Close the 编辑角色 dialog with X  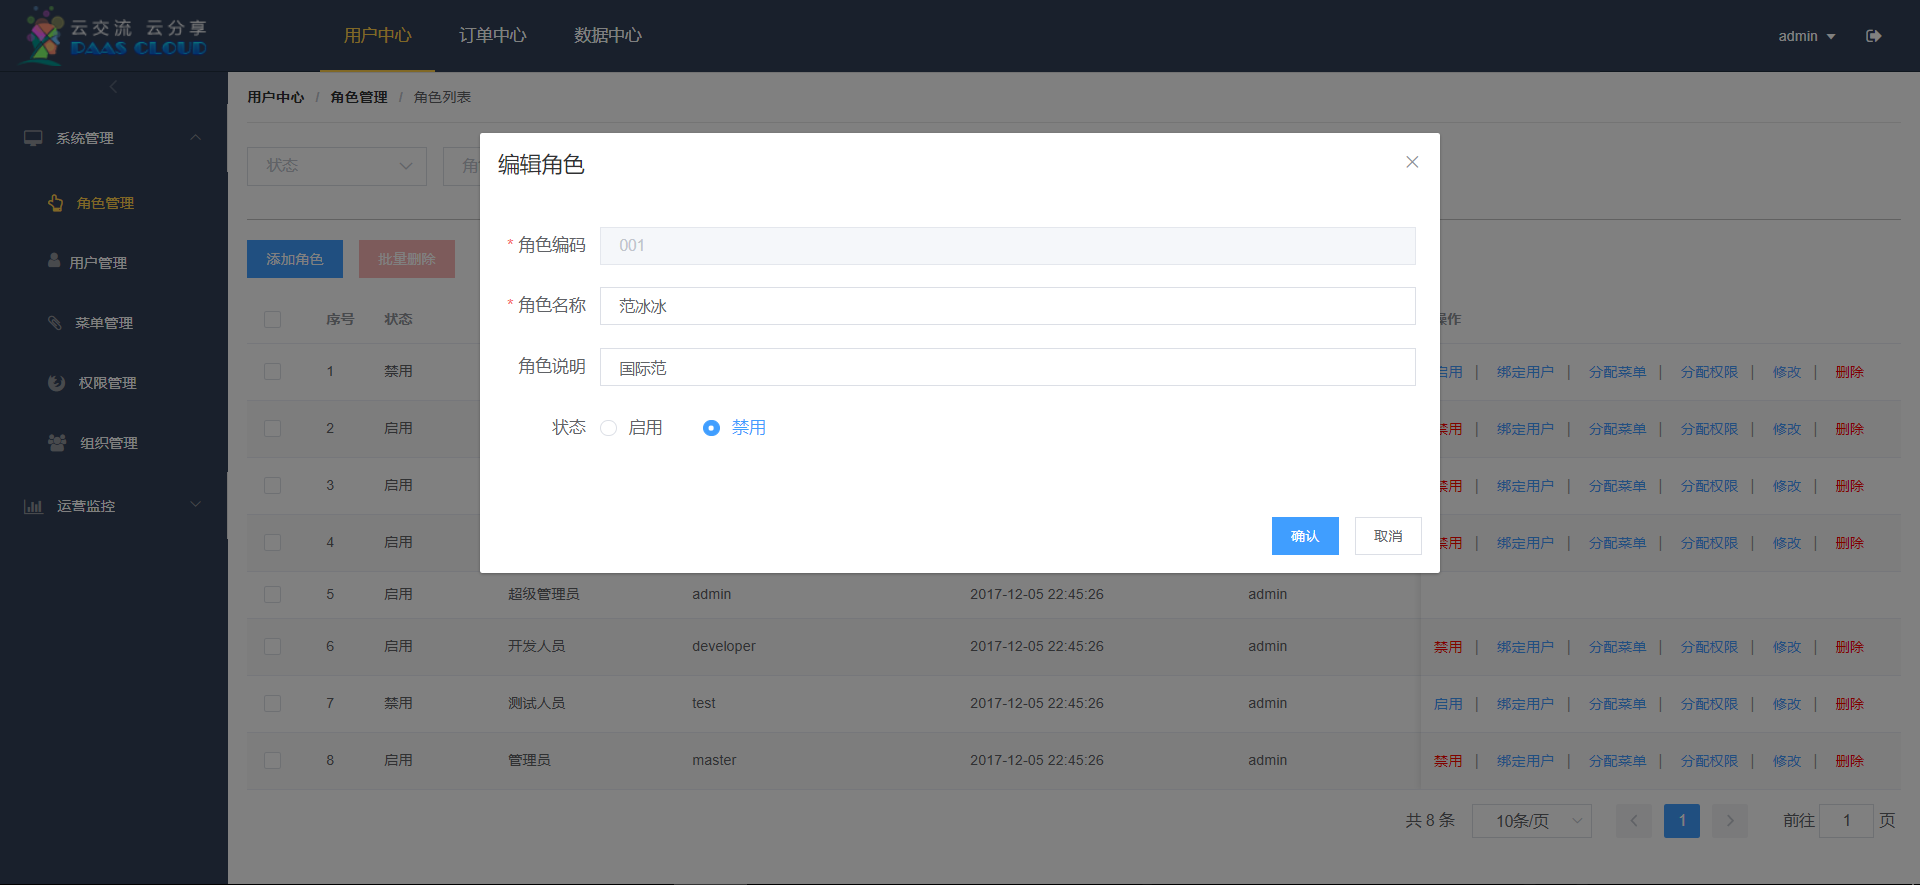point(1412,162)
